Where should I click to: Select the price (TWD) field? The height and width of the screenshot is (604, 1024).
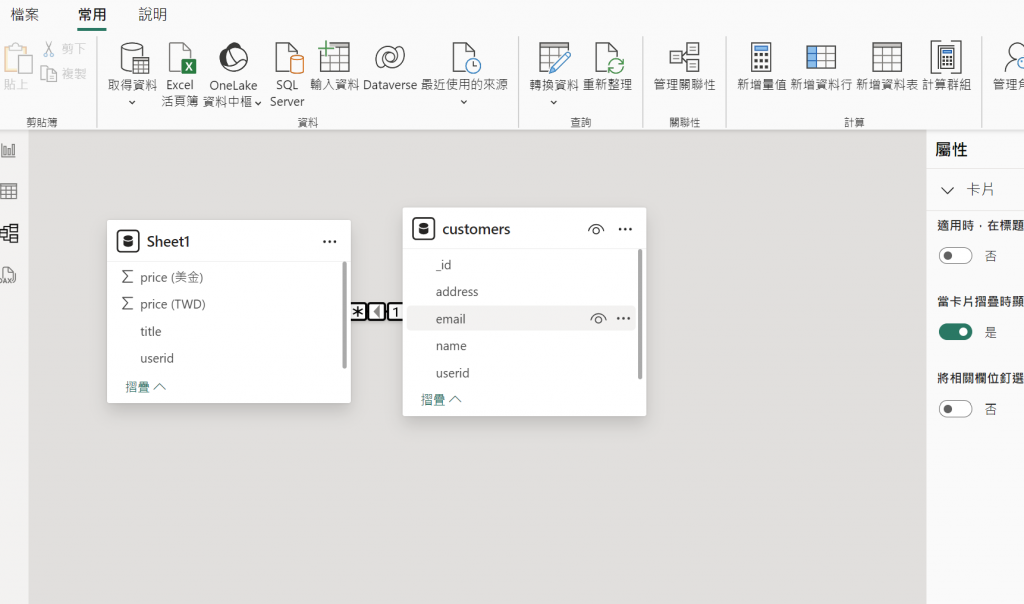(x=172, y=304)
